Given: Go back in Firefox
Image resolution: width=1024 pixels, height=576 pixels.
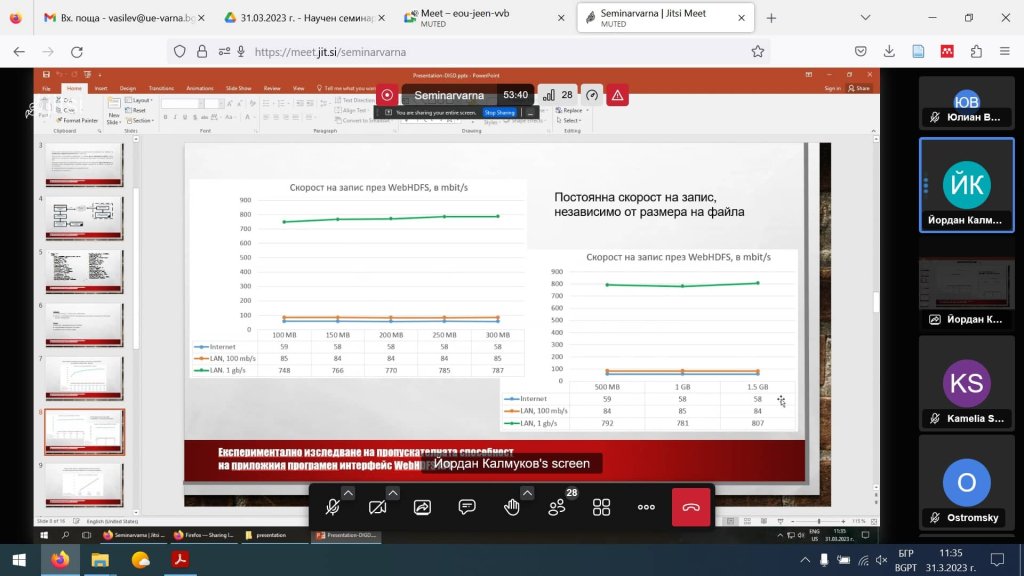Looking at the screenshot, I should click(x=19, y=52).
